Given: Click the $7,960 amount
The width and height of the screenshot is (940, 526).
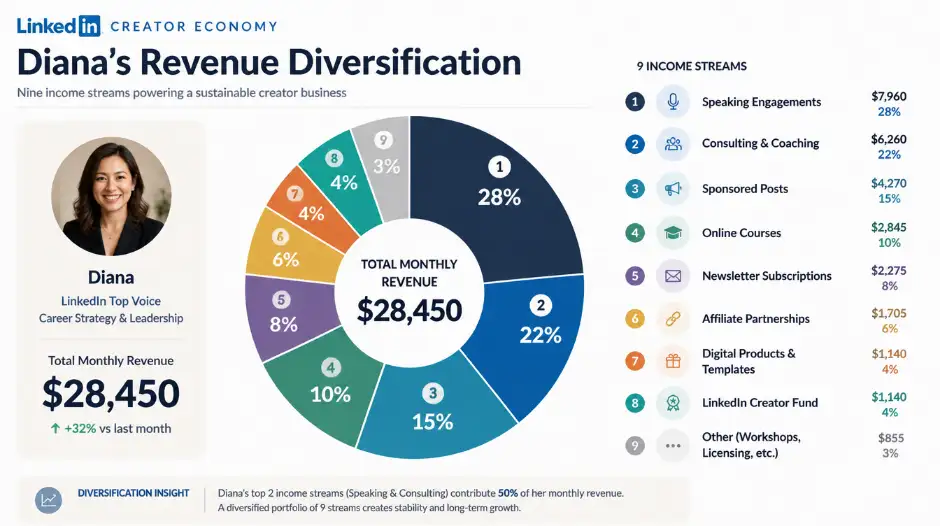Looking at the screenshot, I should click(x=888, y=97).
